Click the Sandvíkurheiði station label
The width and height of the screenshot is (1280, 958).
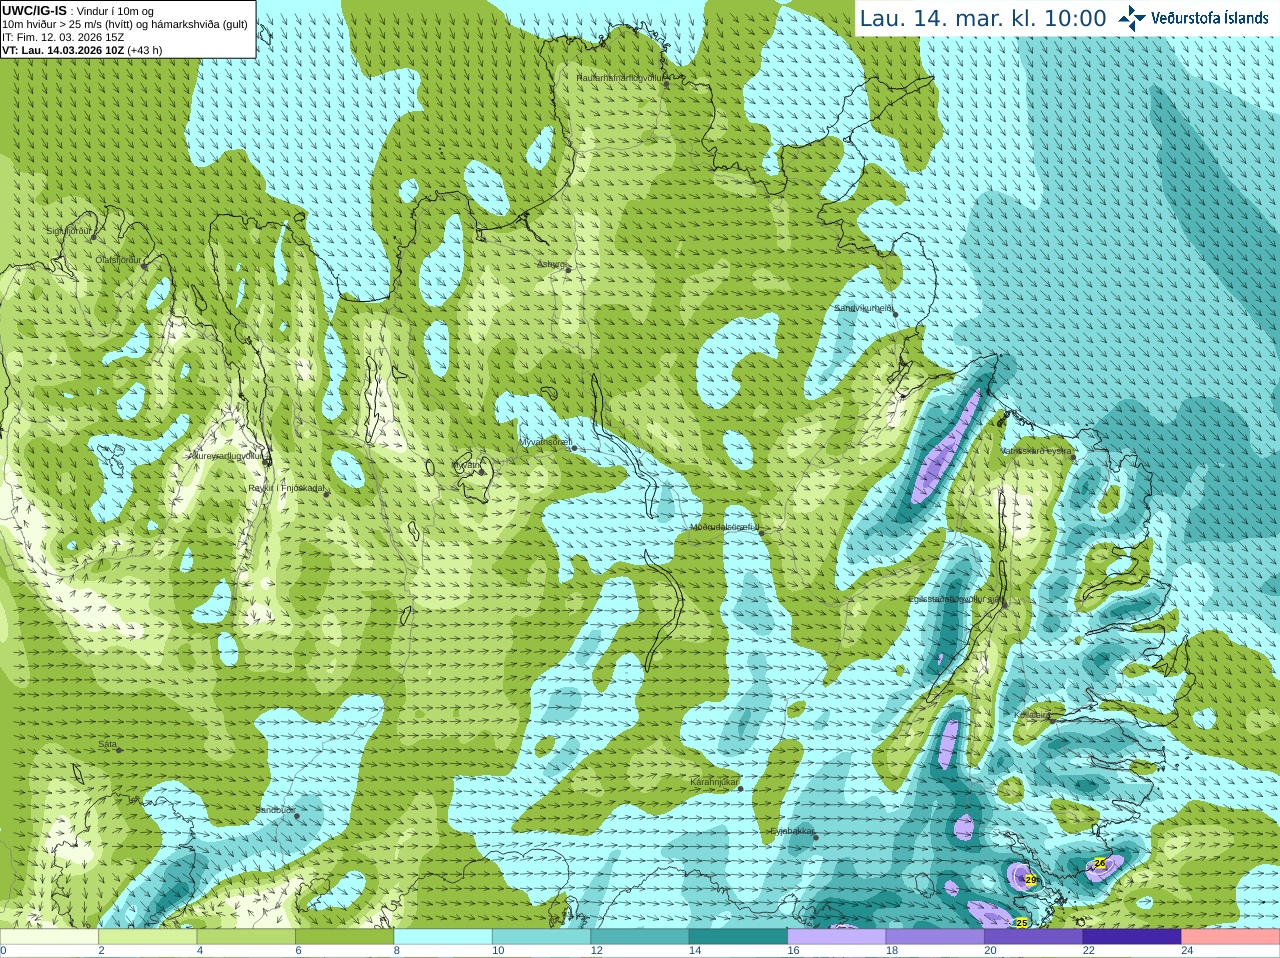(x=864, y=308)
